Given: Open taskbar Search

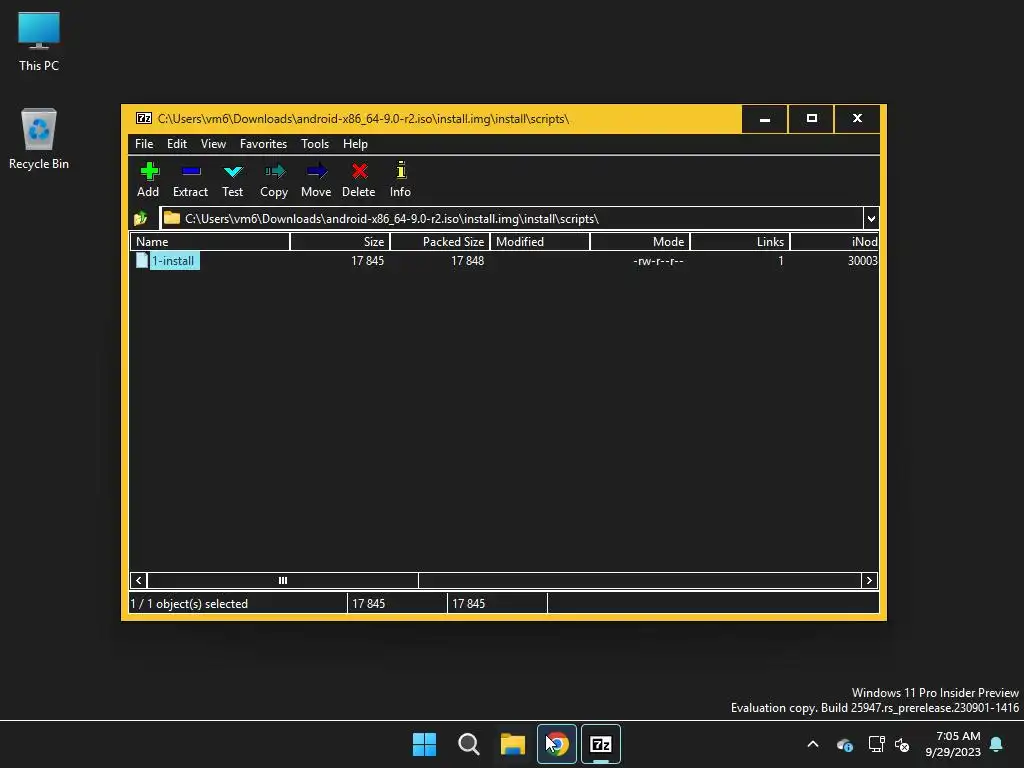Looking at the screenshot, I should [469, 744].
